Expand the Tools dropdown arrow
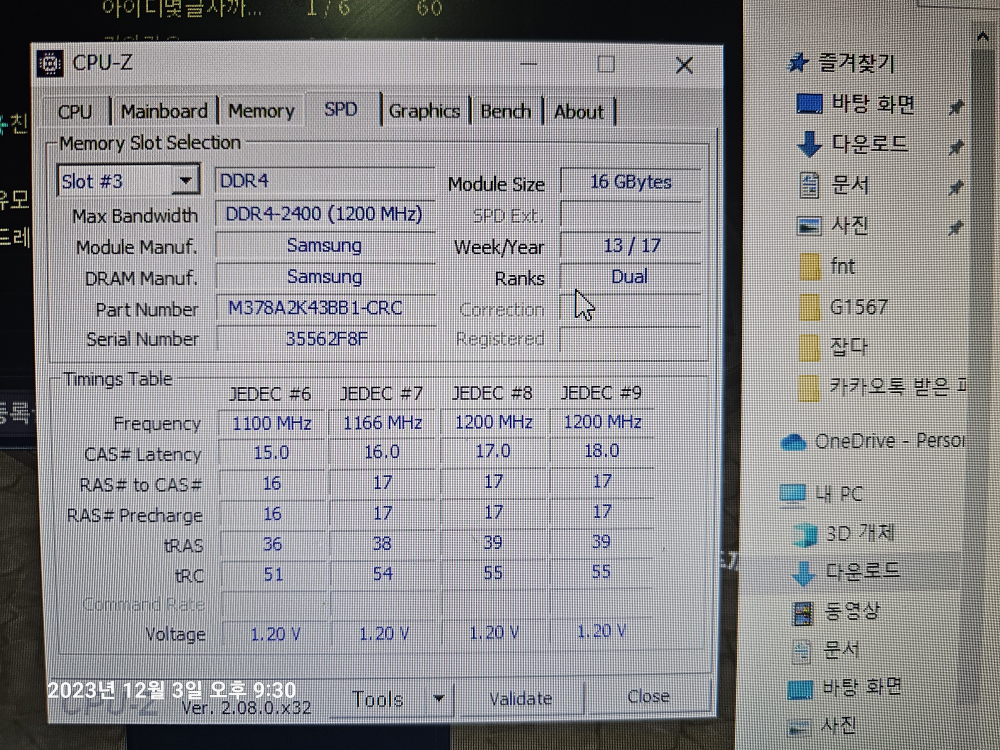The image size is (1000, 750). pyautogui.click(x=439, y=699)
